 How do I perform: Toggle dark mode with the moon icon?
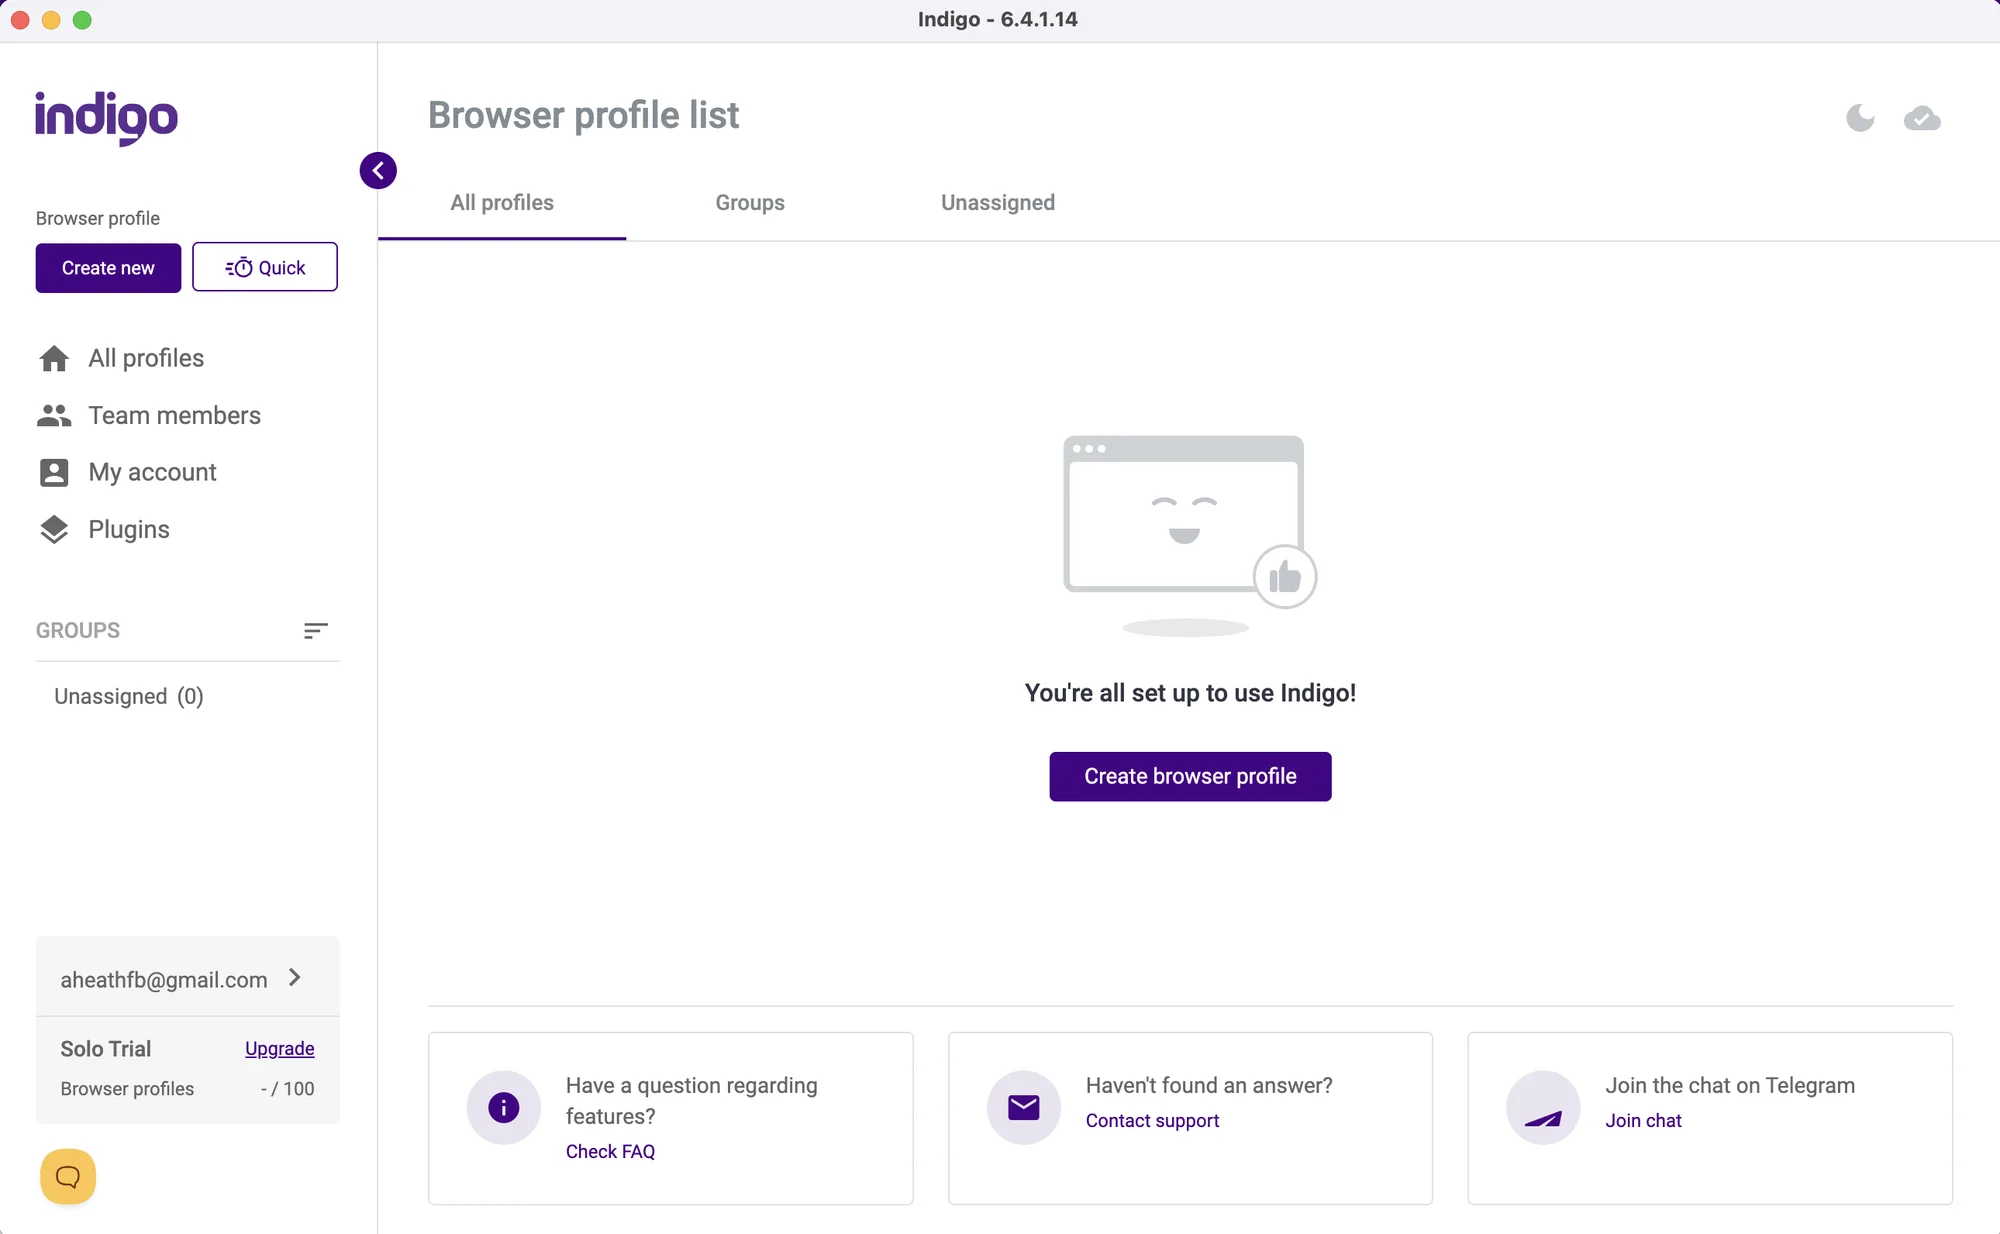[1860, 118]
